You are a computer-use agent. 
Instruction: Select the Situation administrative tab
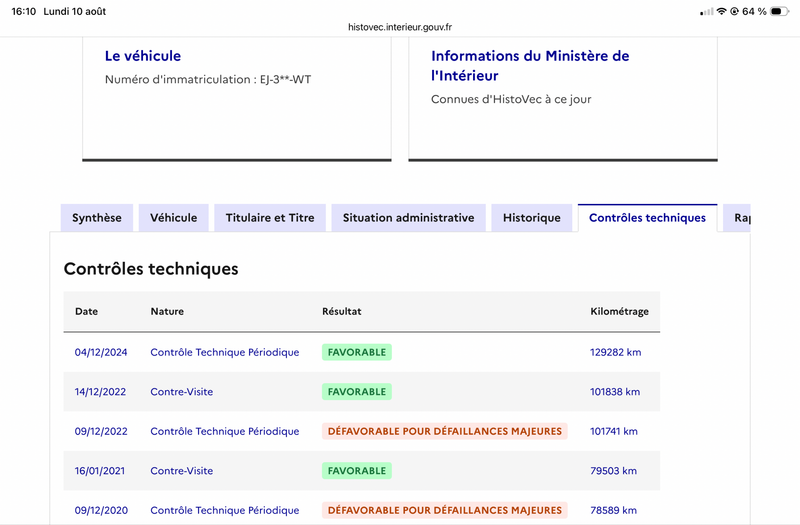408,218
